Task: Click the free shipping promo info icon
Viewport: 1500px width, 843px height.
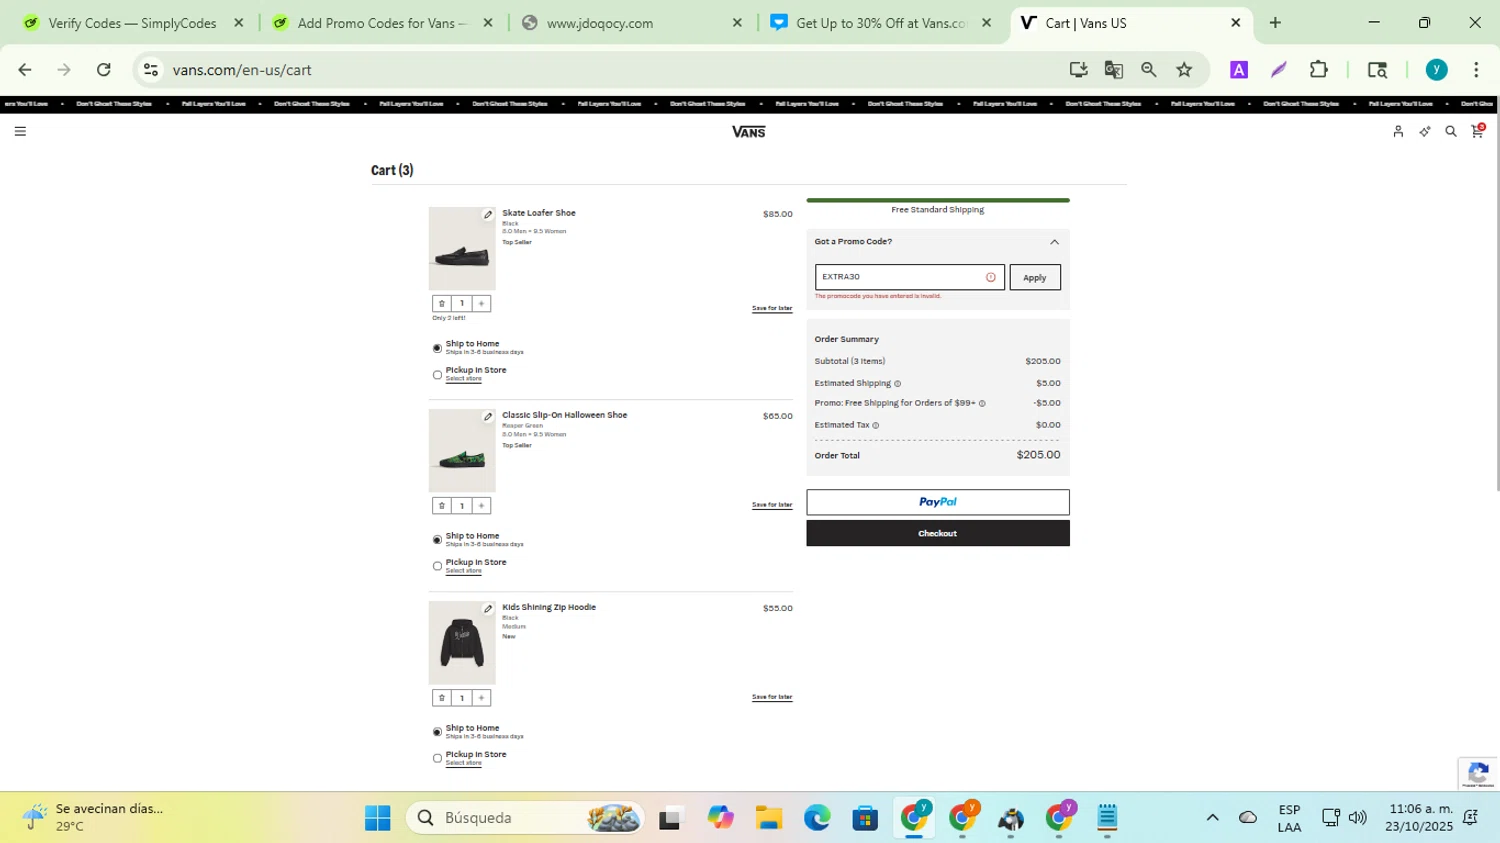Action: [982, 403]
